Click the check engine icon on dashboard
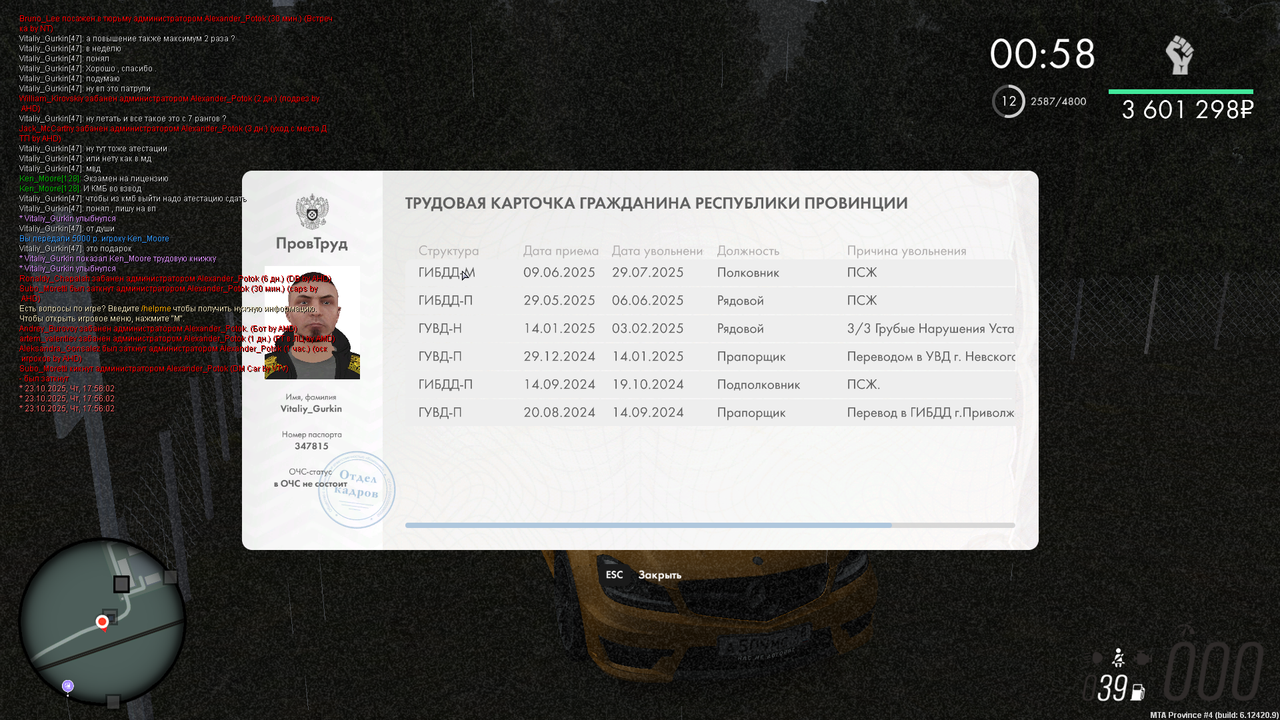The image size is (1280, 720). pyautogui.click(x=1143, y=658)
